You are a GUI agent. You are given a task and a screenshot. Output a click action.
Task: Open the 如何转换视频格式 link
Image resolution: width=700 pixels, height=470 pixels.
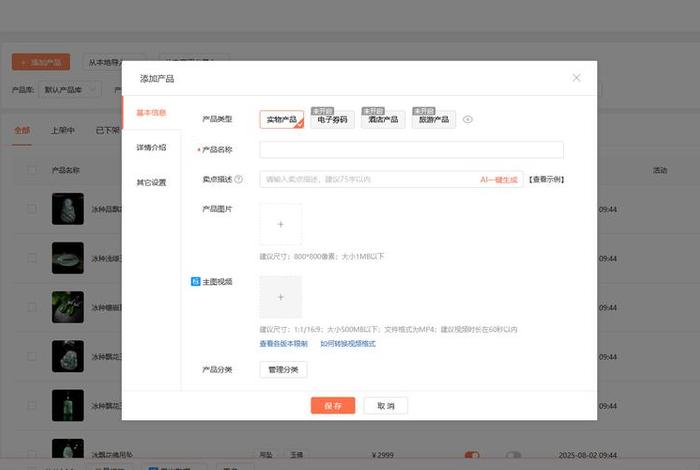pyautogui.click(x=348, y=344)
